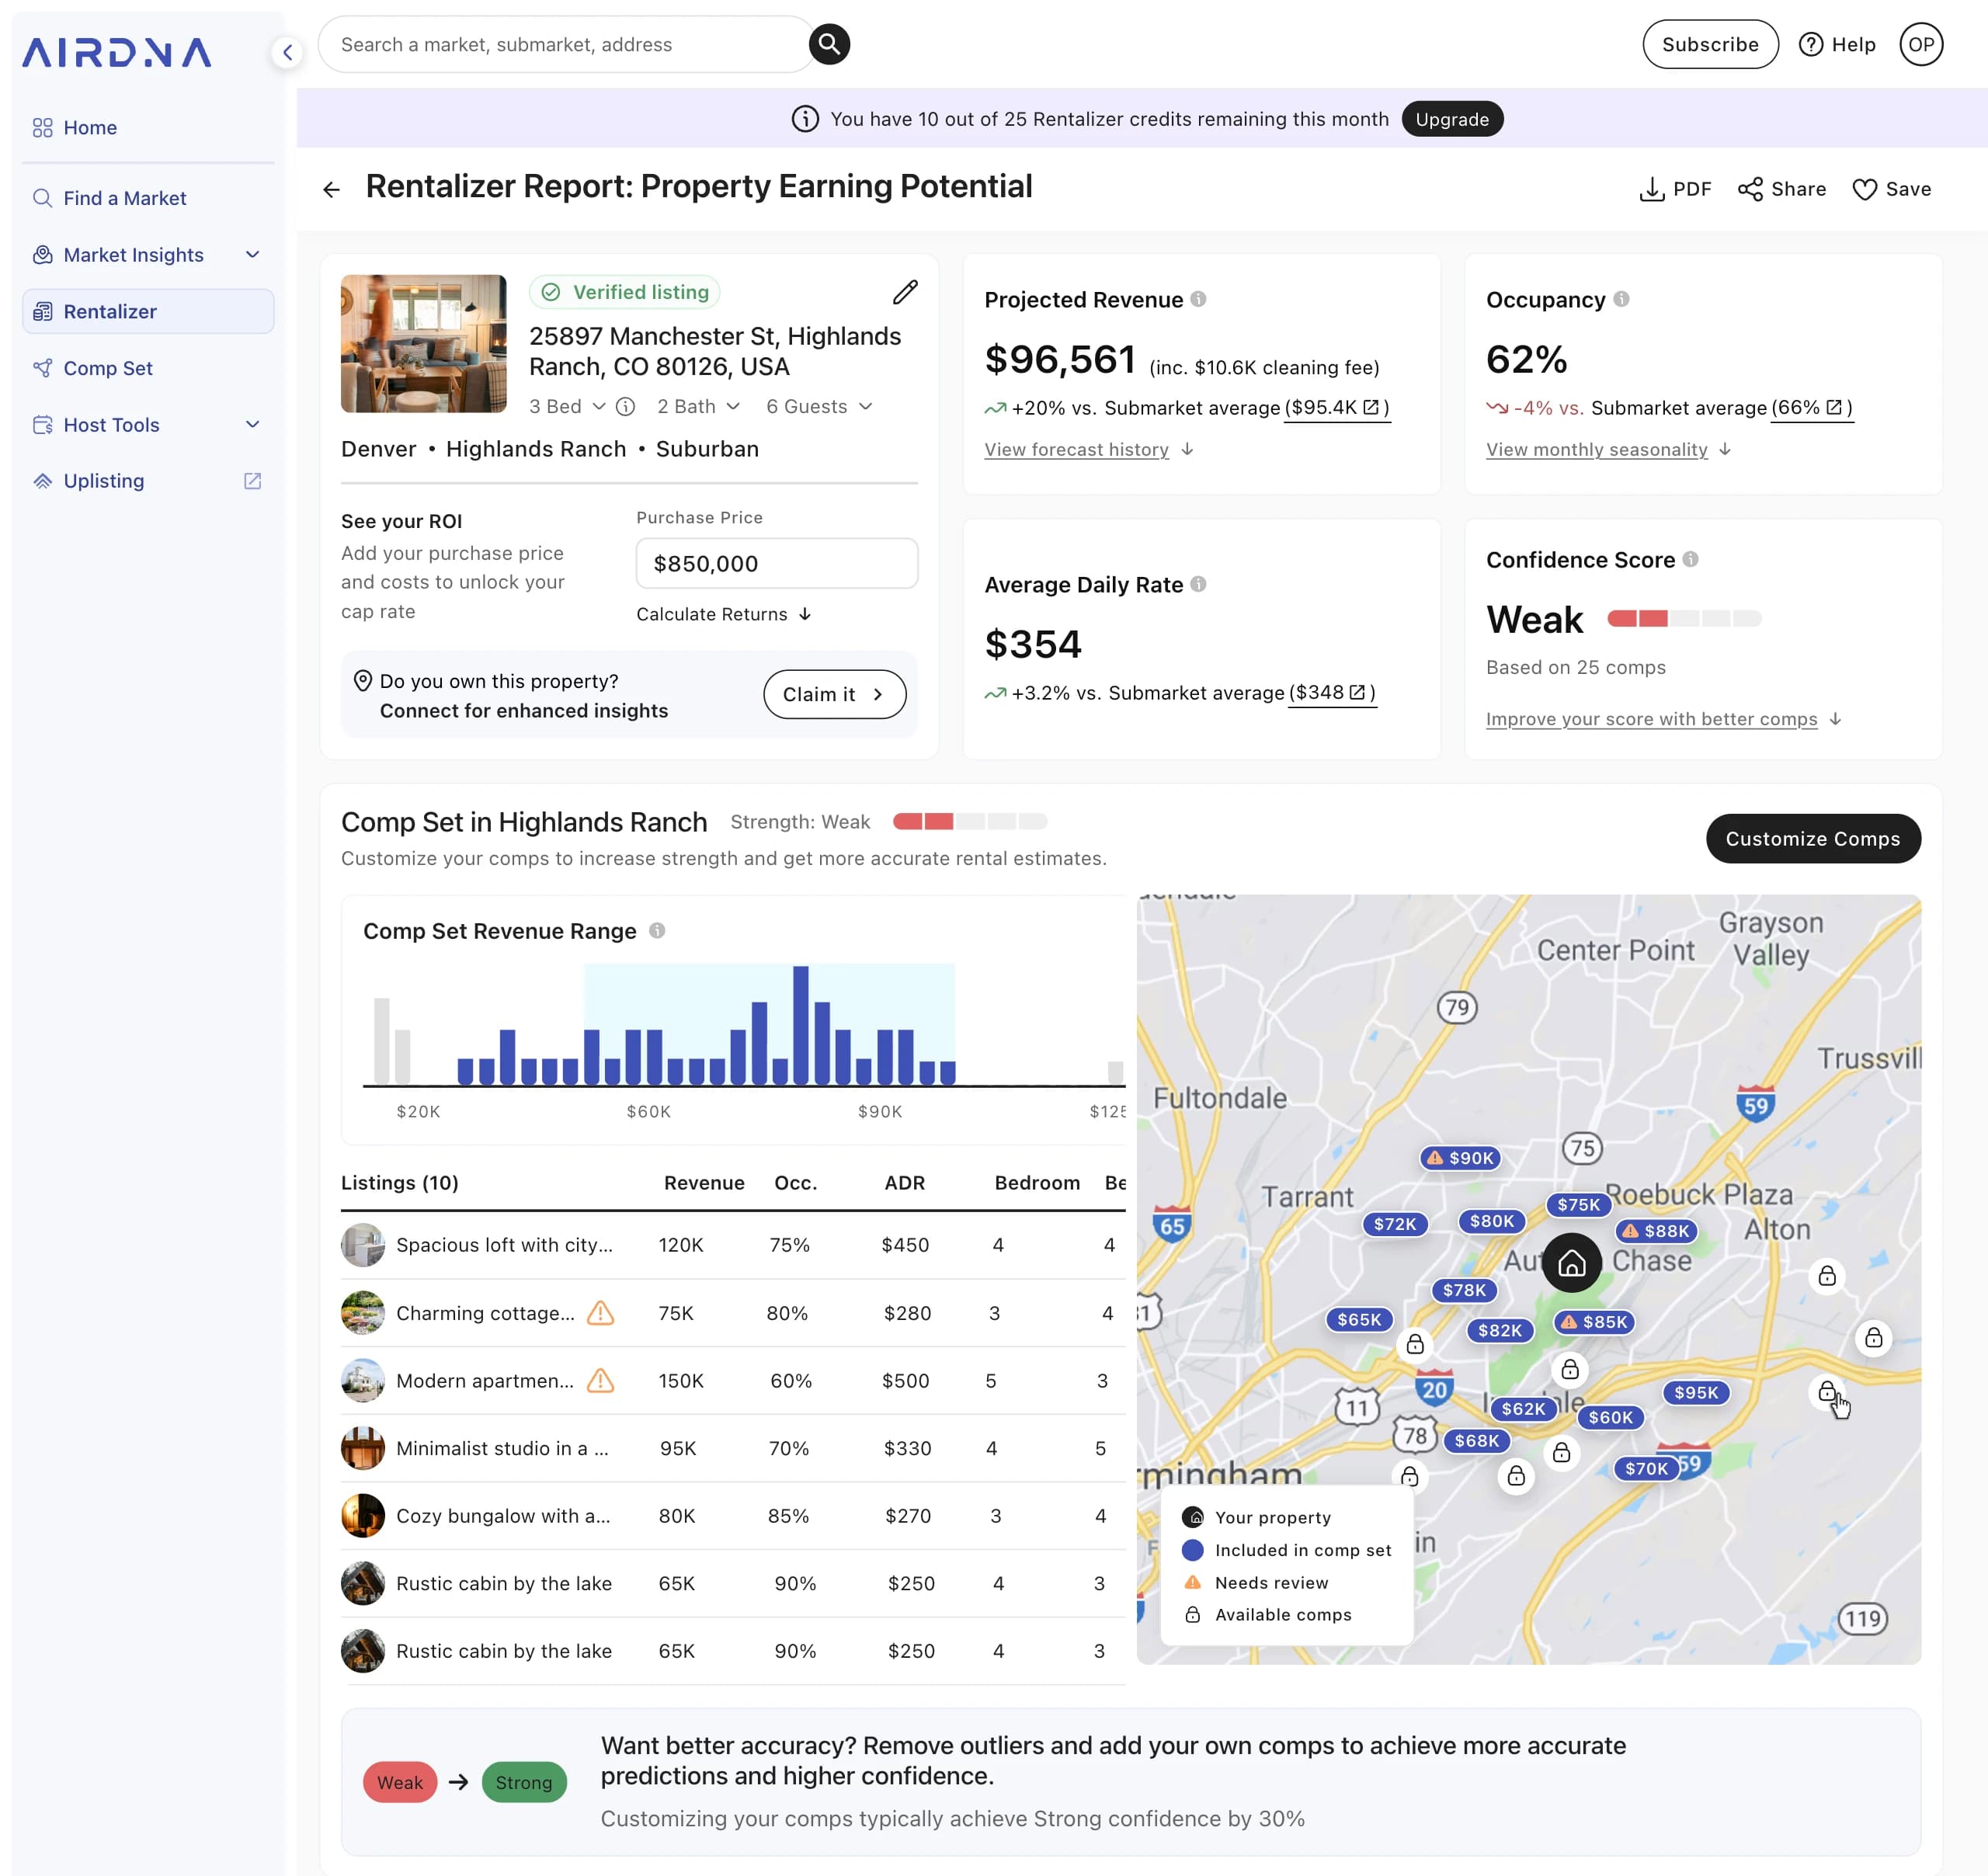This screenshot has height=1876, width=1988.
Task: Click the back arrow beside report title
Action: pyautogui.click(x=332, y=189)
